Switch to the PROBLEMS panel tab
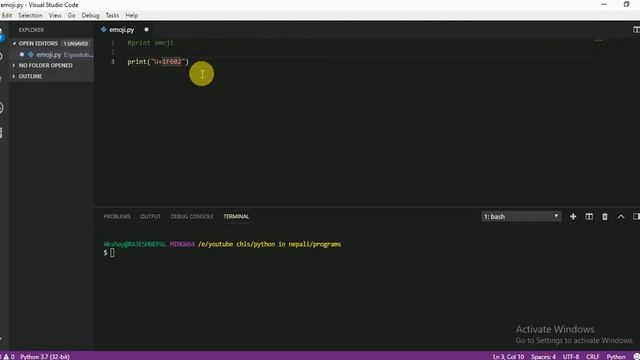The height and width of the screenshot is (360, 640). 117,217
